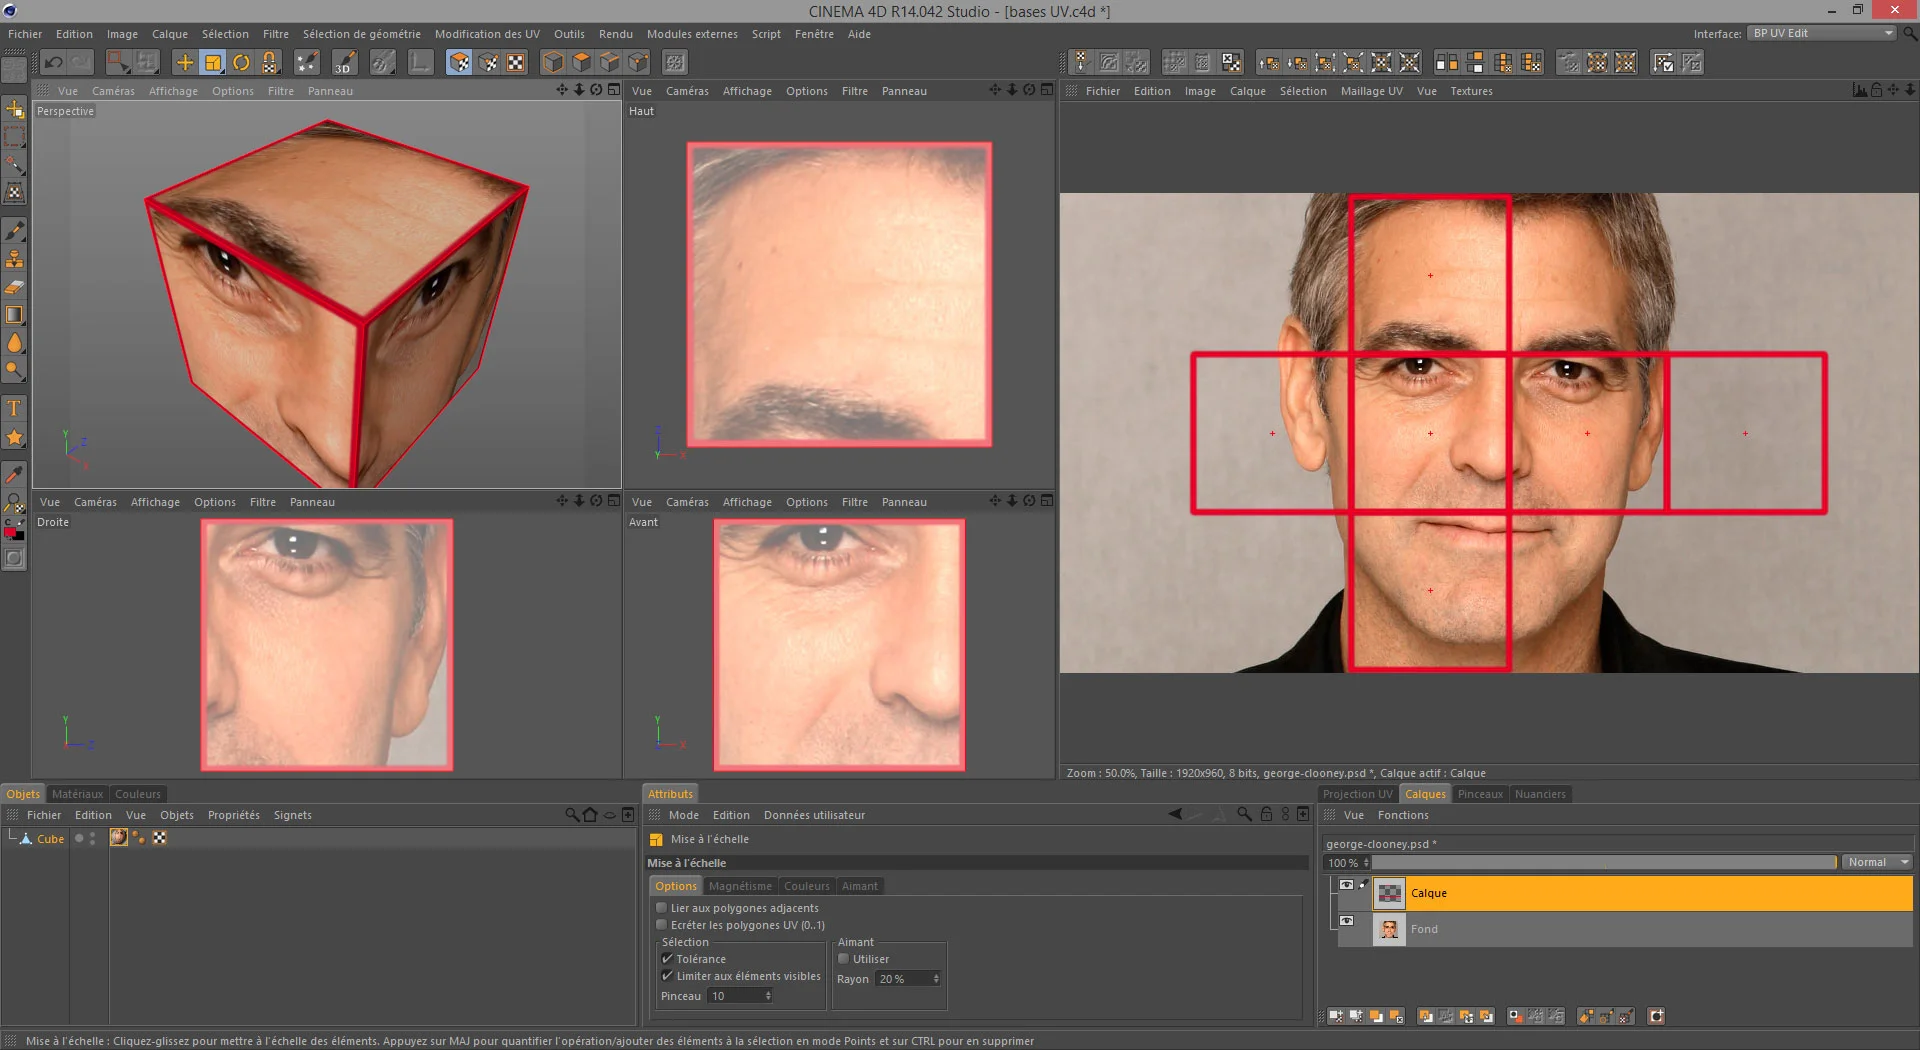Hide the Calque layer via eye icon

click(x=1346, y=885)
